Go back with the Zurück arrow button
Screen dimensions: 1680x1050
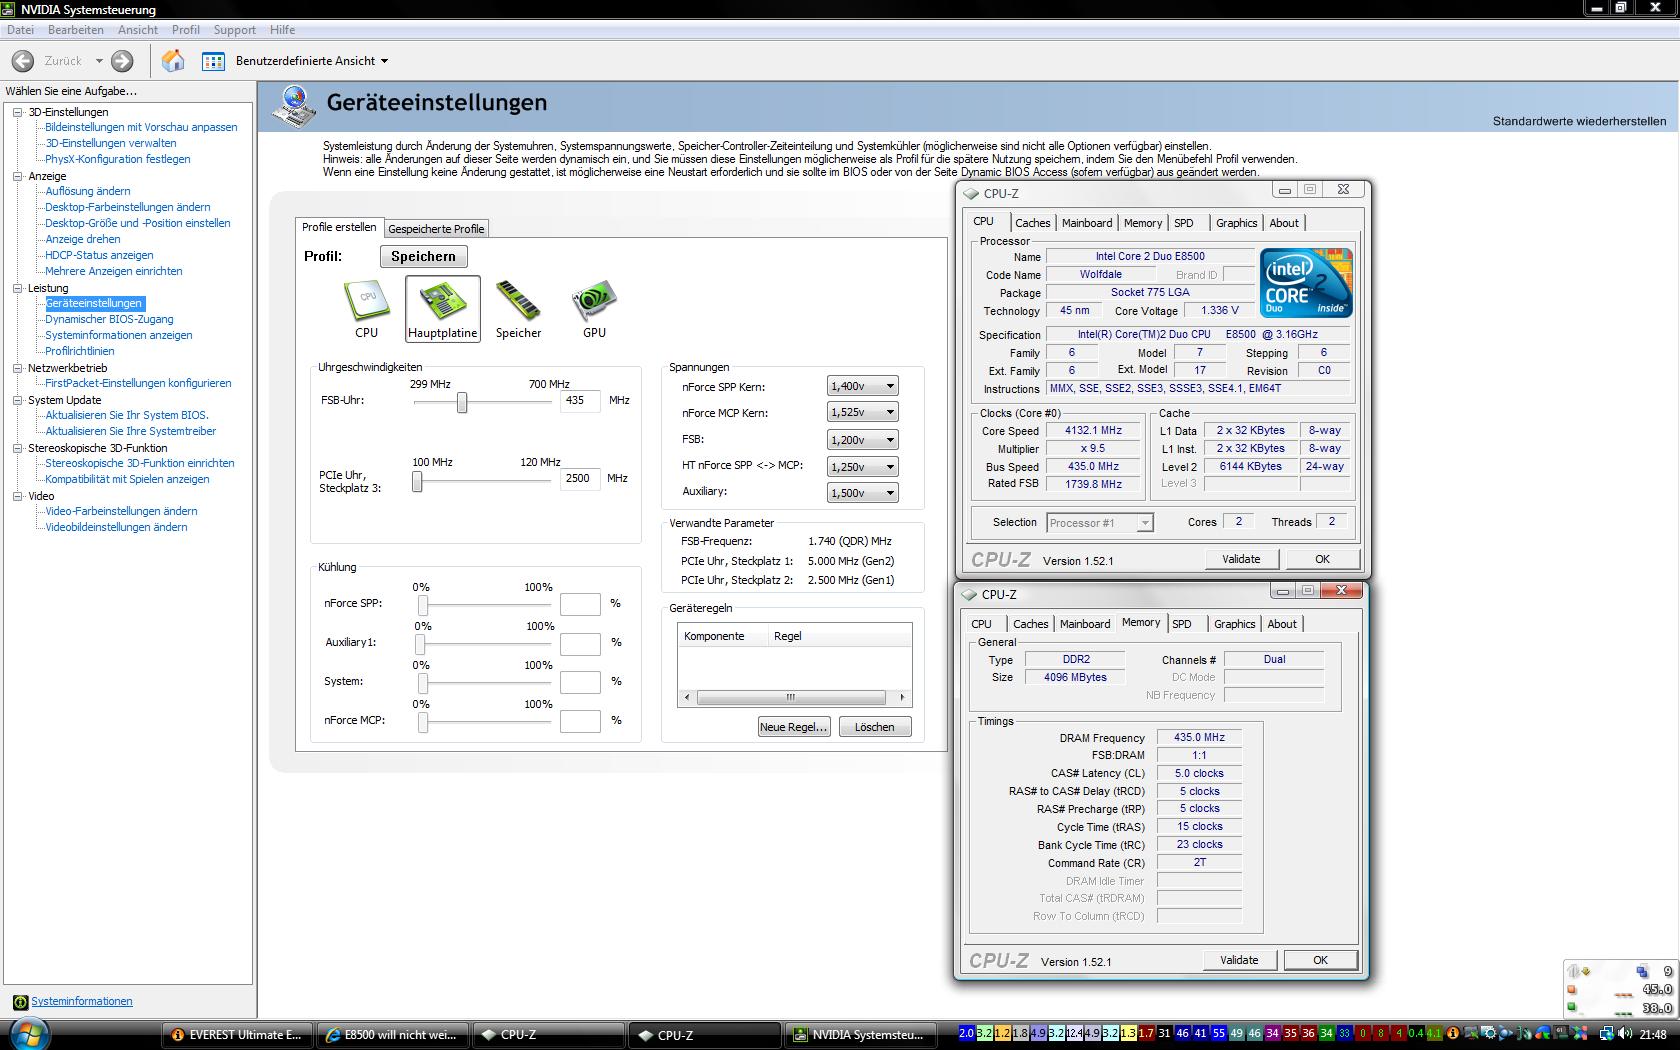tap(22, 61)
